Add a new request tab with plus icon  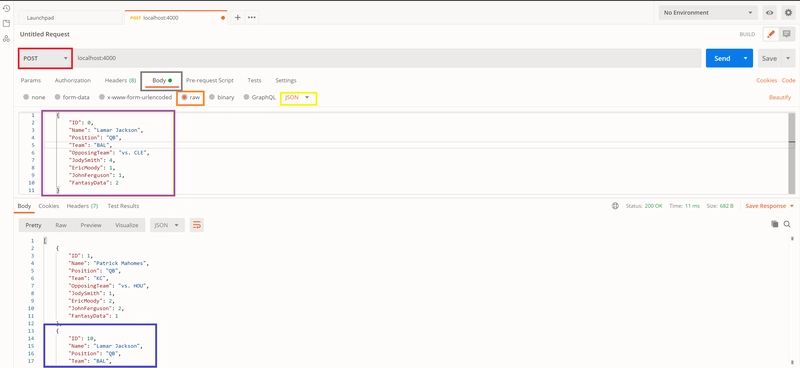tap(237, 17)
